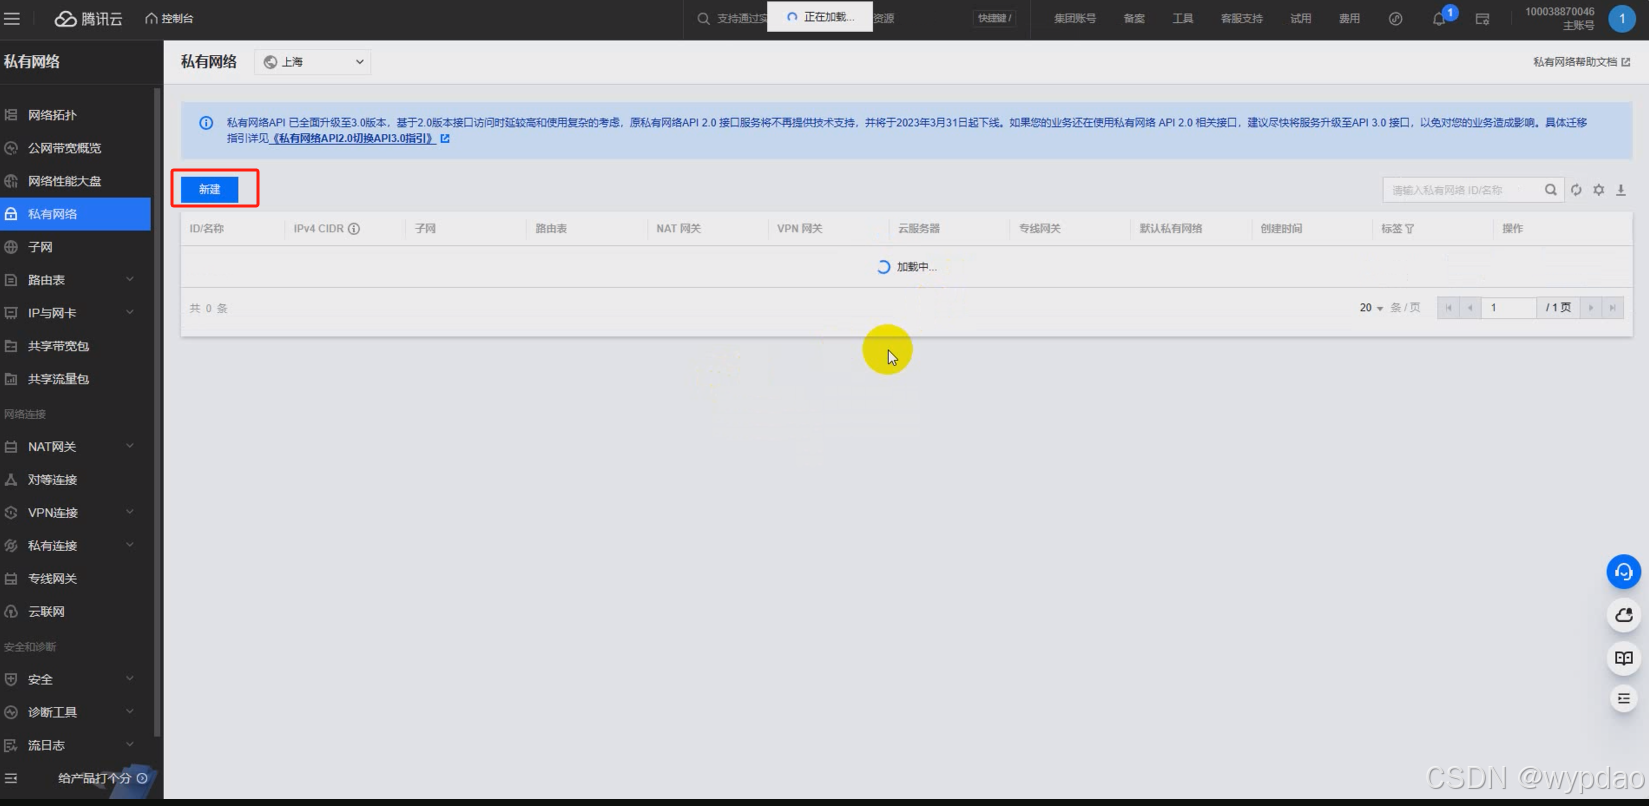The height and width of the screenshot is (806, 1649).
Task: Go to last page button
Action: click(x=1612, y=308)
